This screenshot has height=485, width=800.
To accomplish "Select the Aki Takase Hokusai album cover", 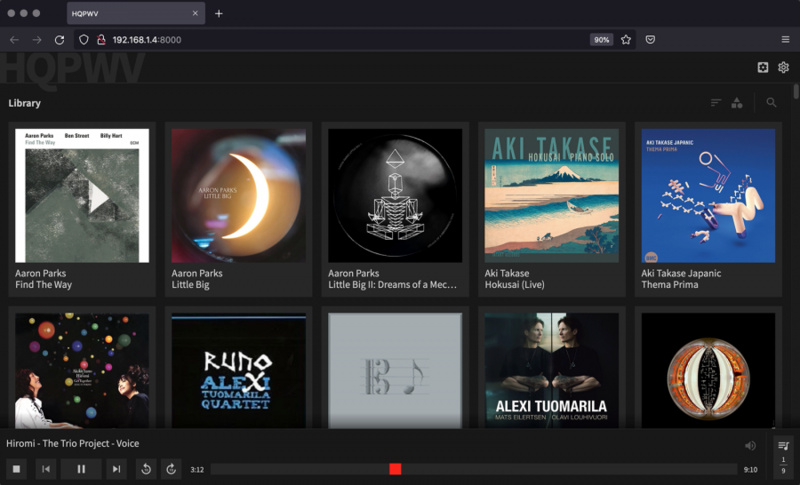I will (x=552, y=195).
